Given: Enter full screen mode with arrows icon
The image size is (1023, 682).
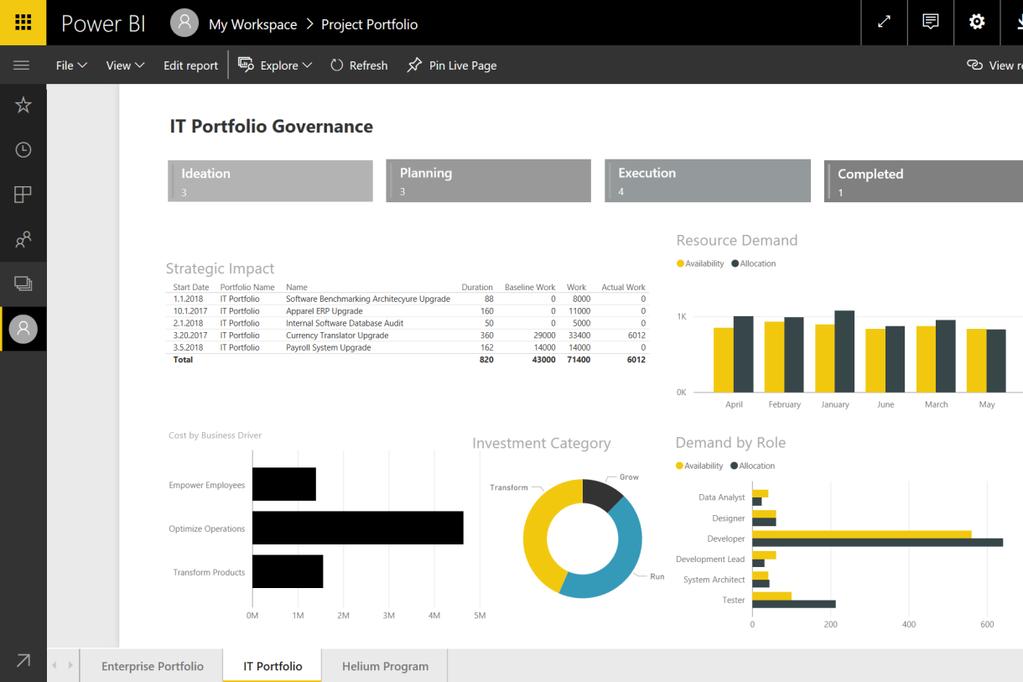Looking at the screenshot, I should pyautogui.click(x=884, y=22).
